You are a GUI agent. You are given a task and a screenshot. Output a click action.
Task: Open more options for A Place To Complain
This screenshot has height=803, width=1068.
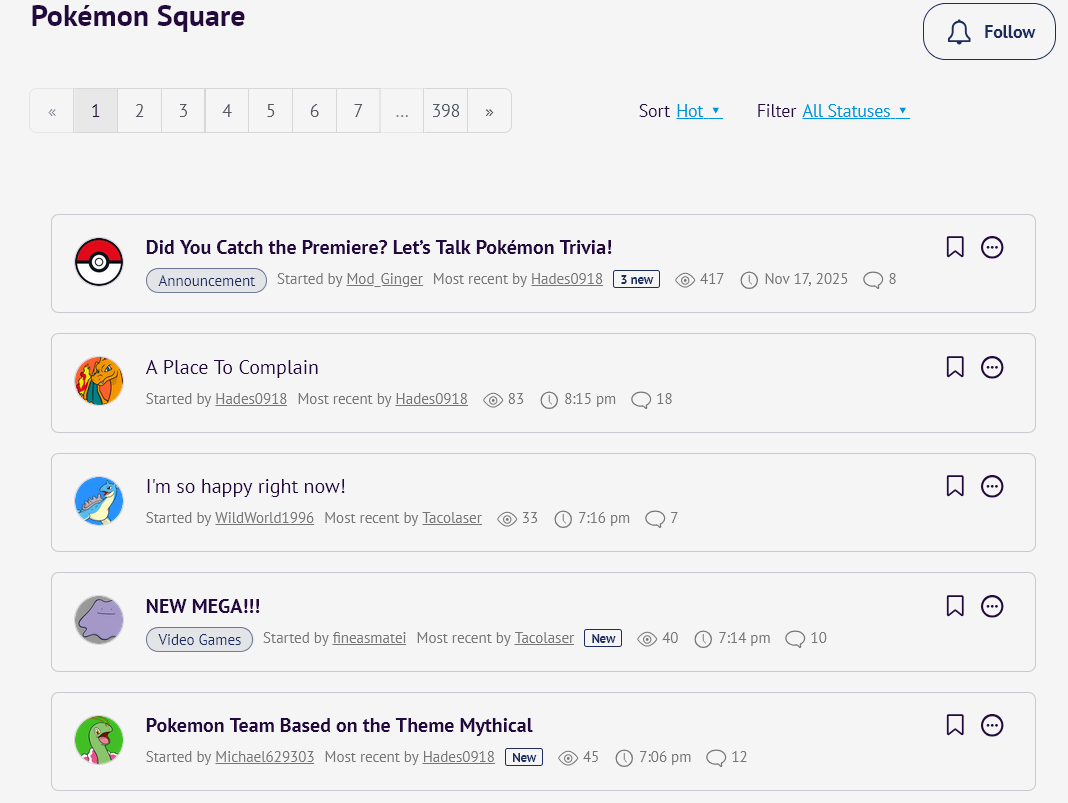point(992,367)
